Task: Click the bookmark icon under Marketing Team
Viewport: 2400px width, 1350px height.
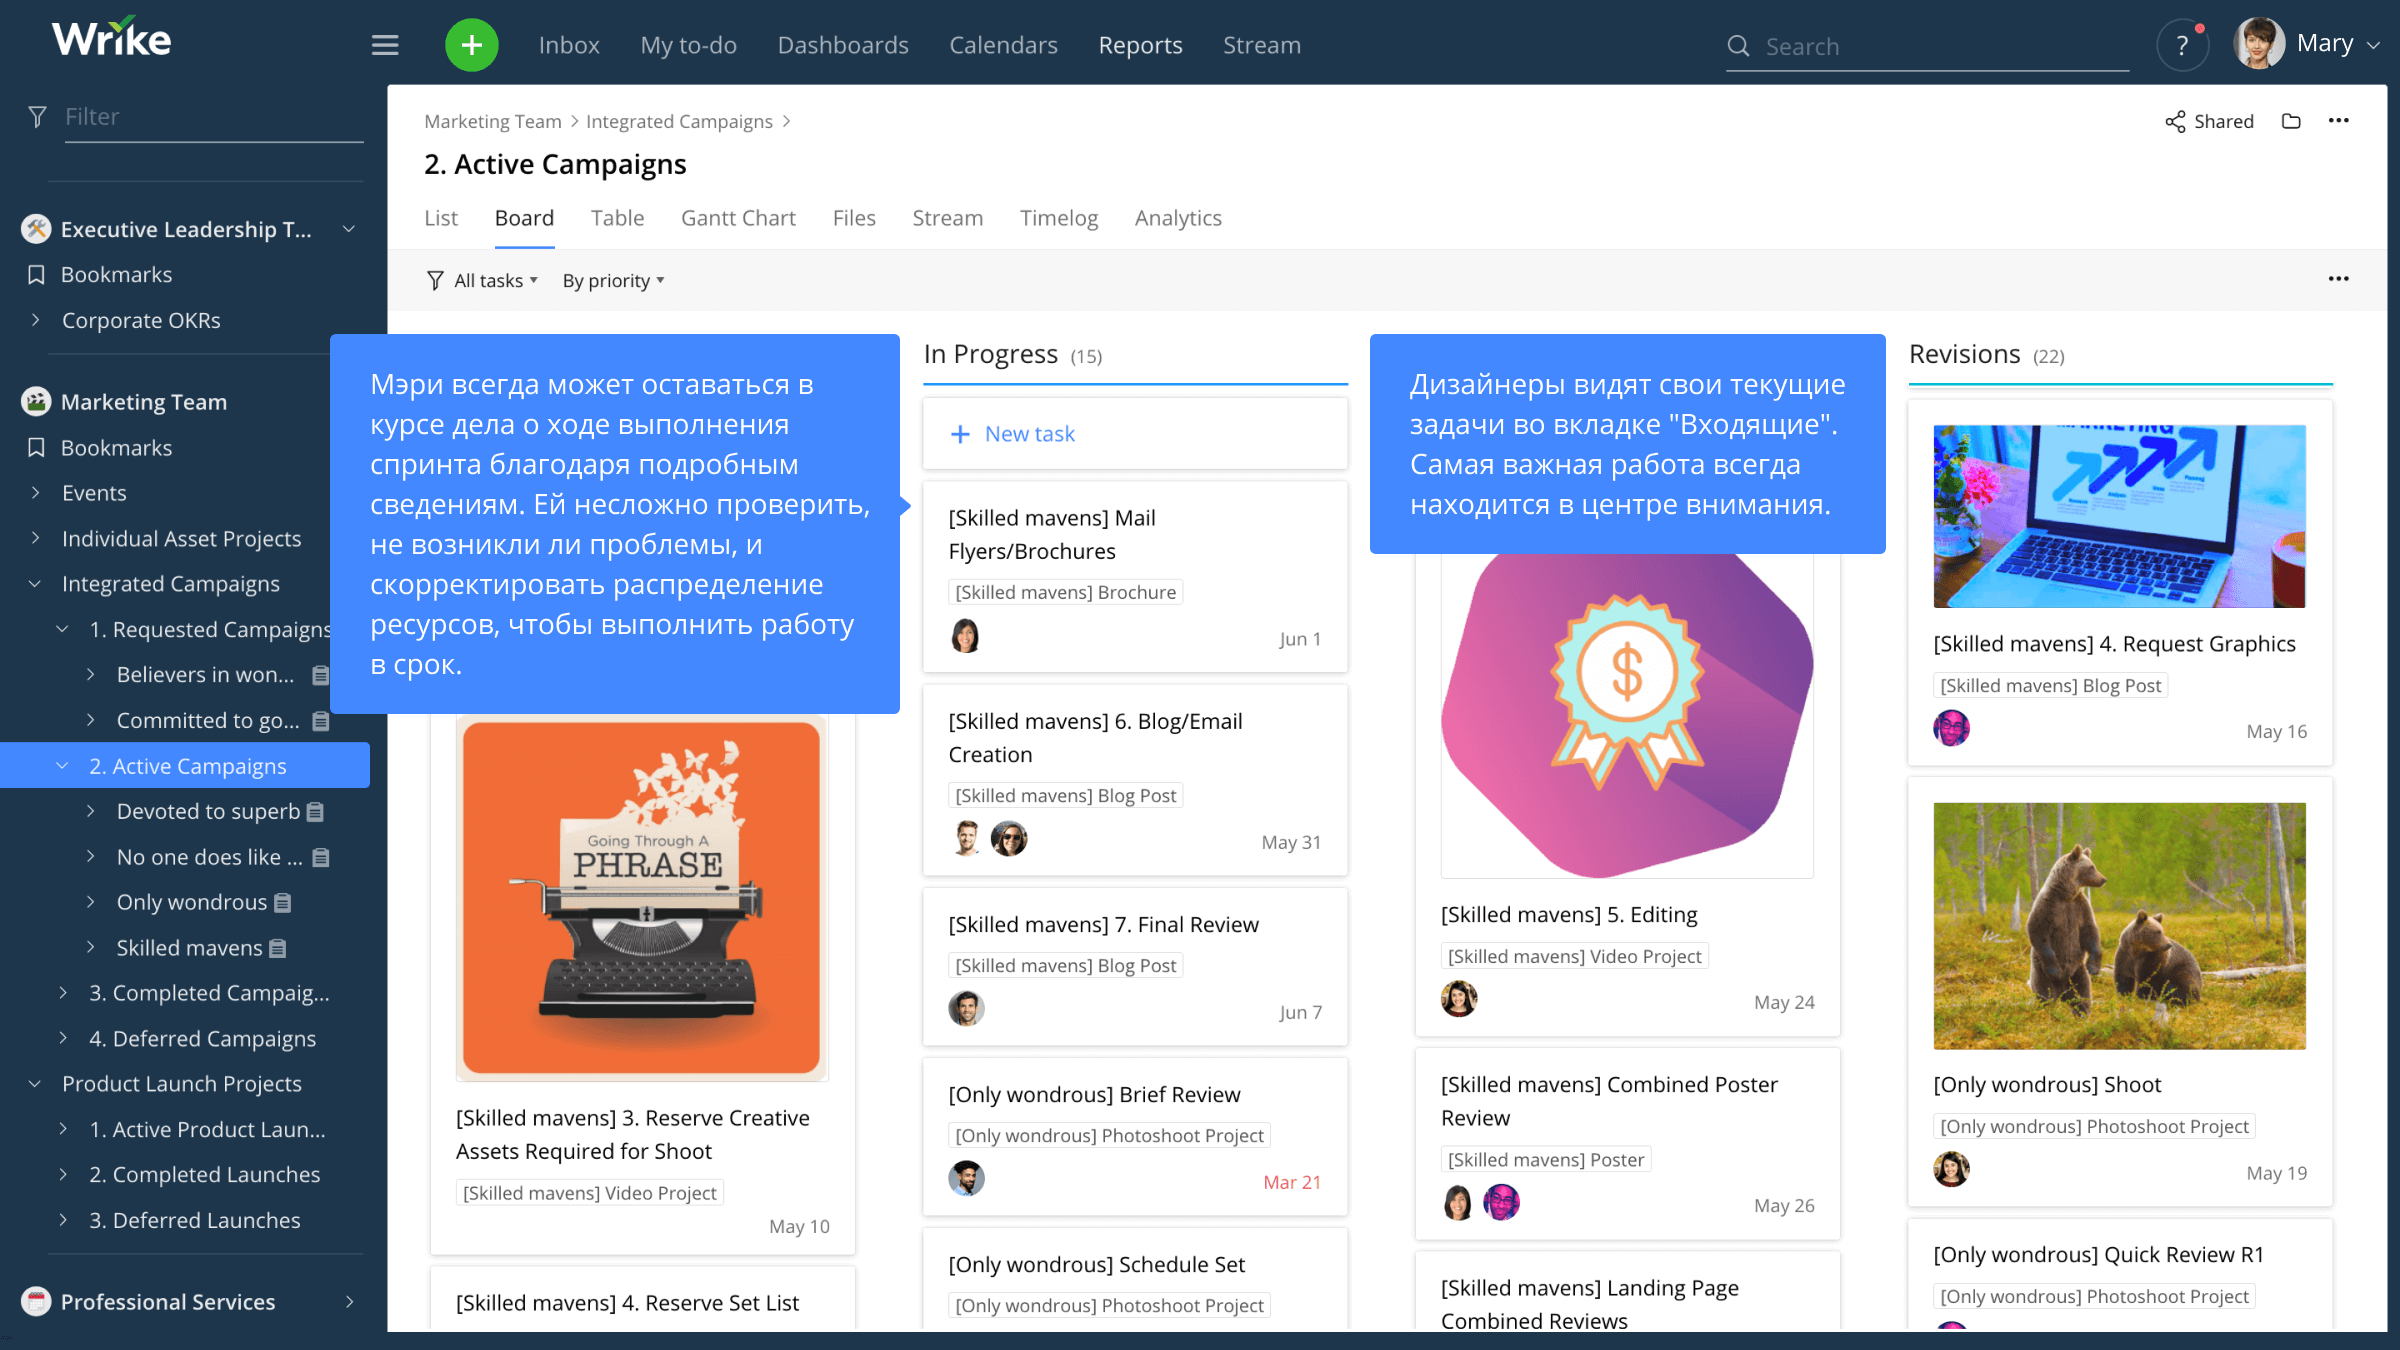Action: point(36,448)
